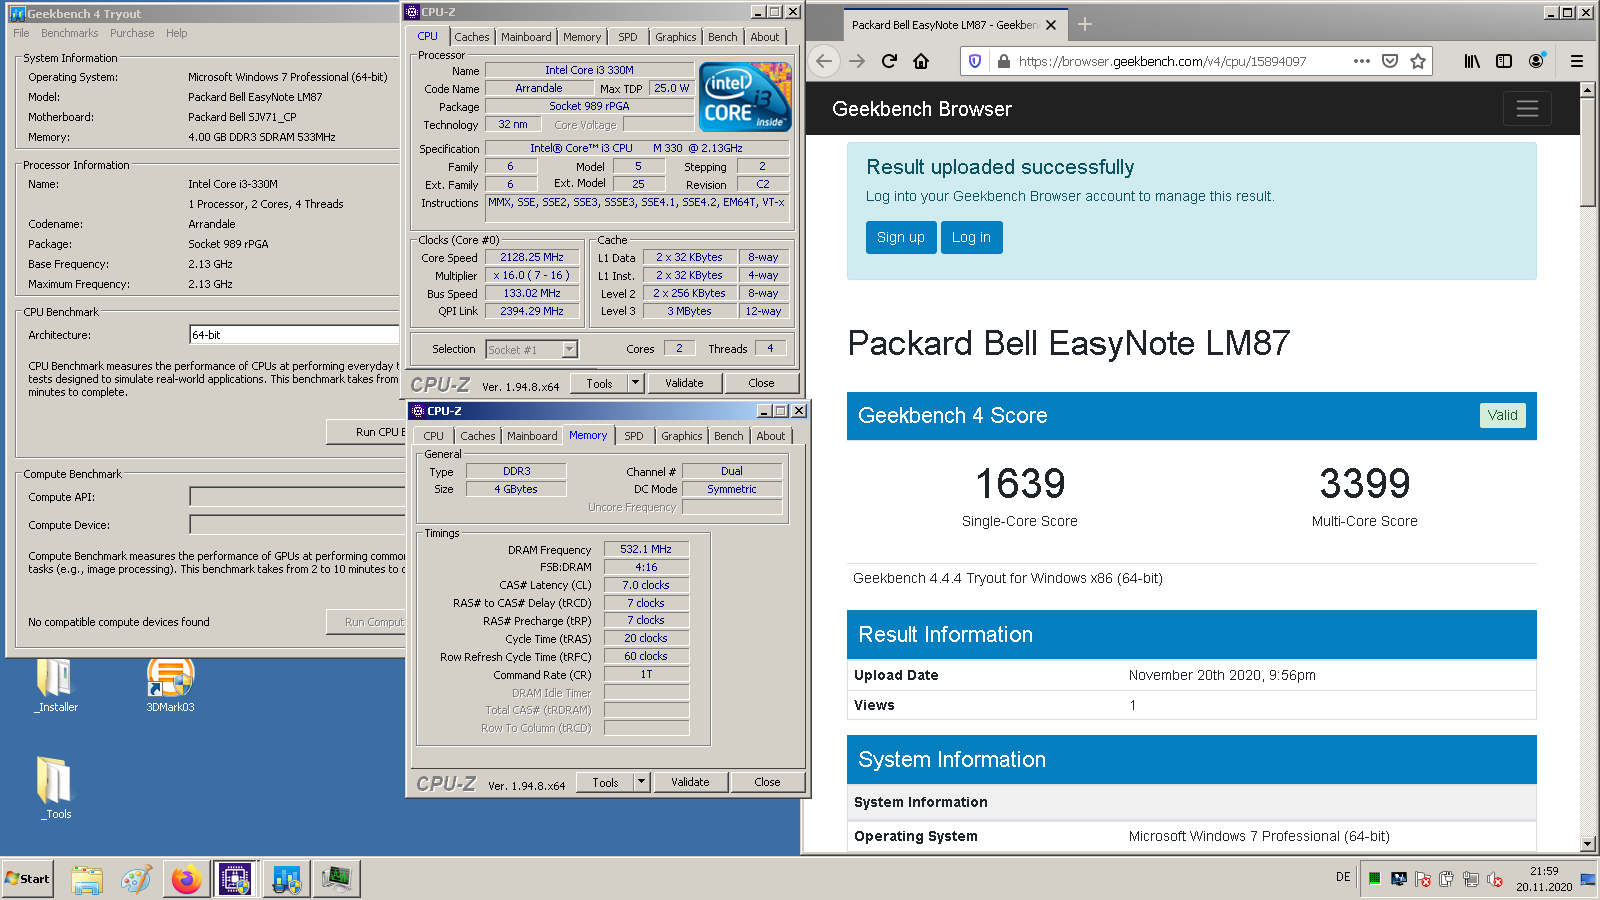This screenshot has height=900, width=1600.
Task: Open the page actions three-dot menu
Action: pos(1361,61)
